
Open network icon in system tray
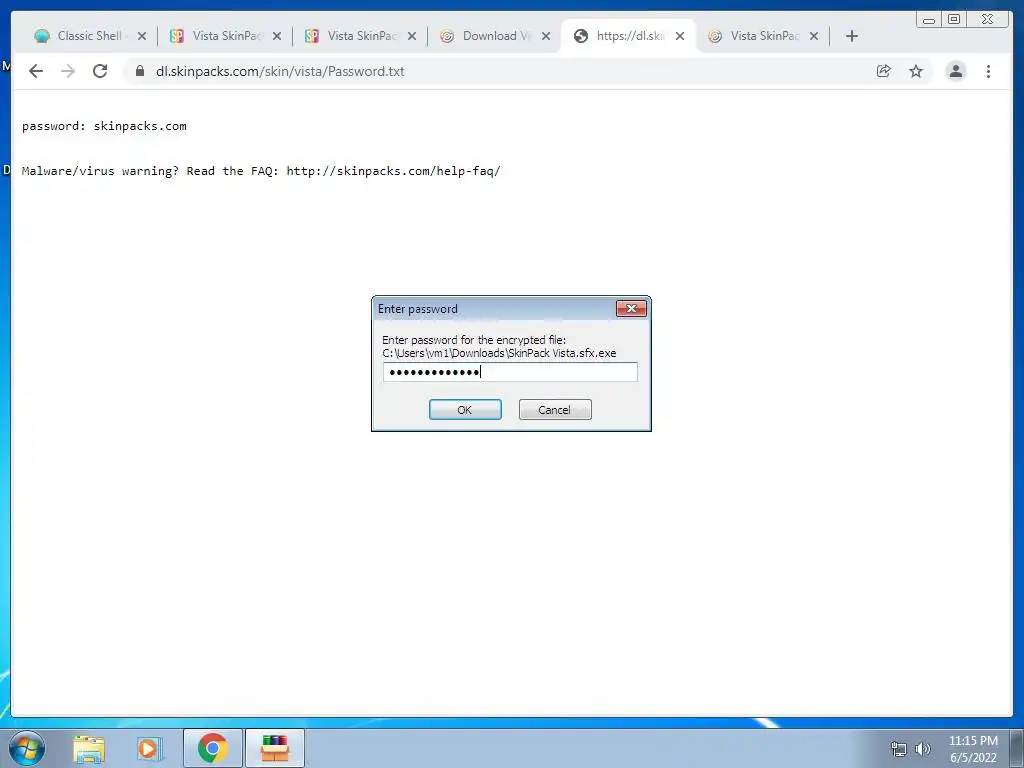click(x=899, y=749)
